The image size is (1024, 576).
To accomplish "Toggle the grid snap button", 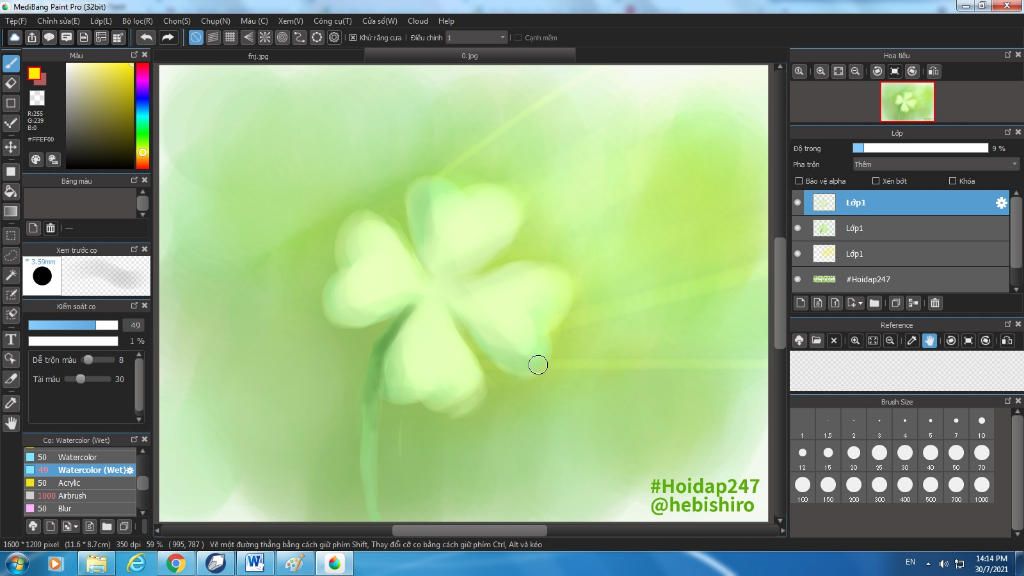I will click(x=230, y=37).
